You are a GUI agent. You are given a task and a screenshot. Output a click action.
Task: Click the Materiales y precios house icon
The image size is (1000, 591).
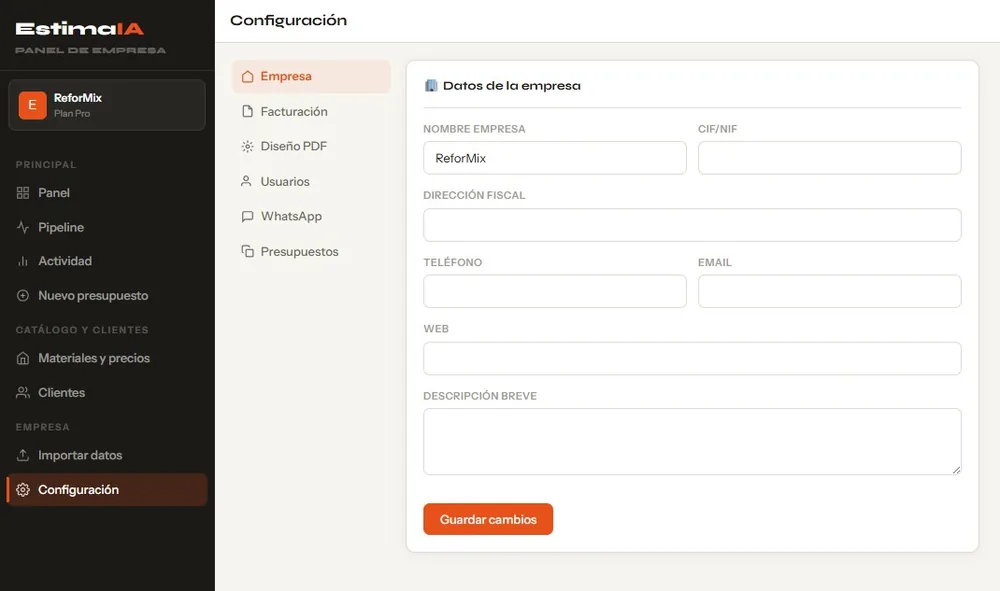(23, 358)
